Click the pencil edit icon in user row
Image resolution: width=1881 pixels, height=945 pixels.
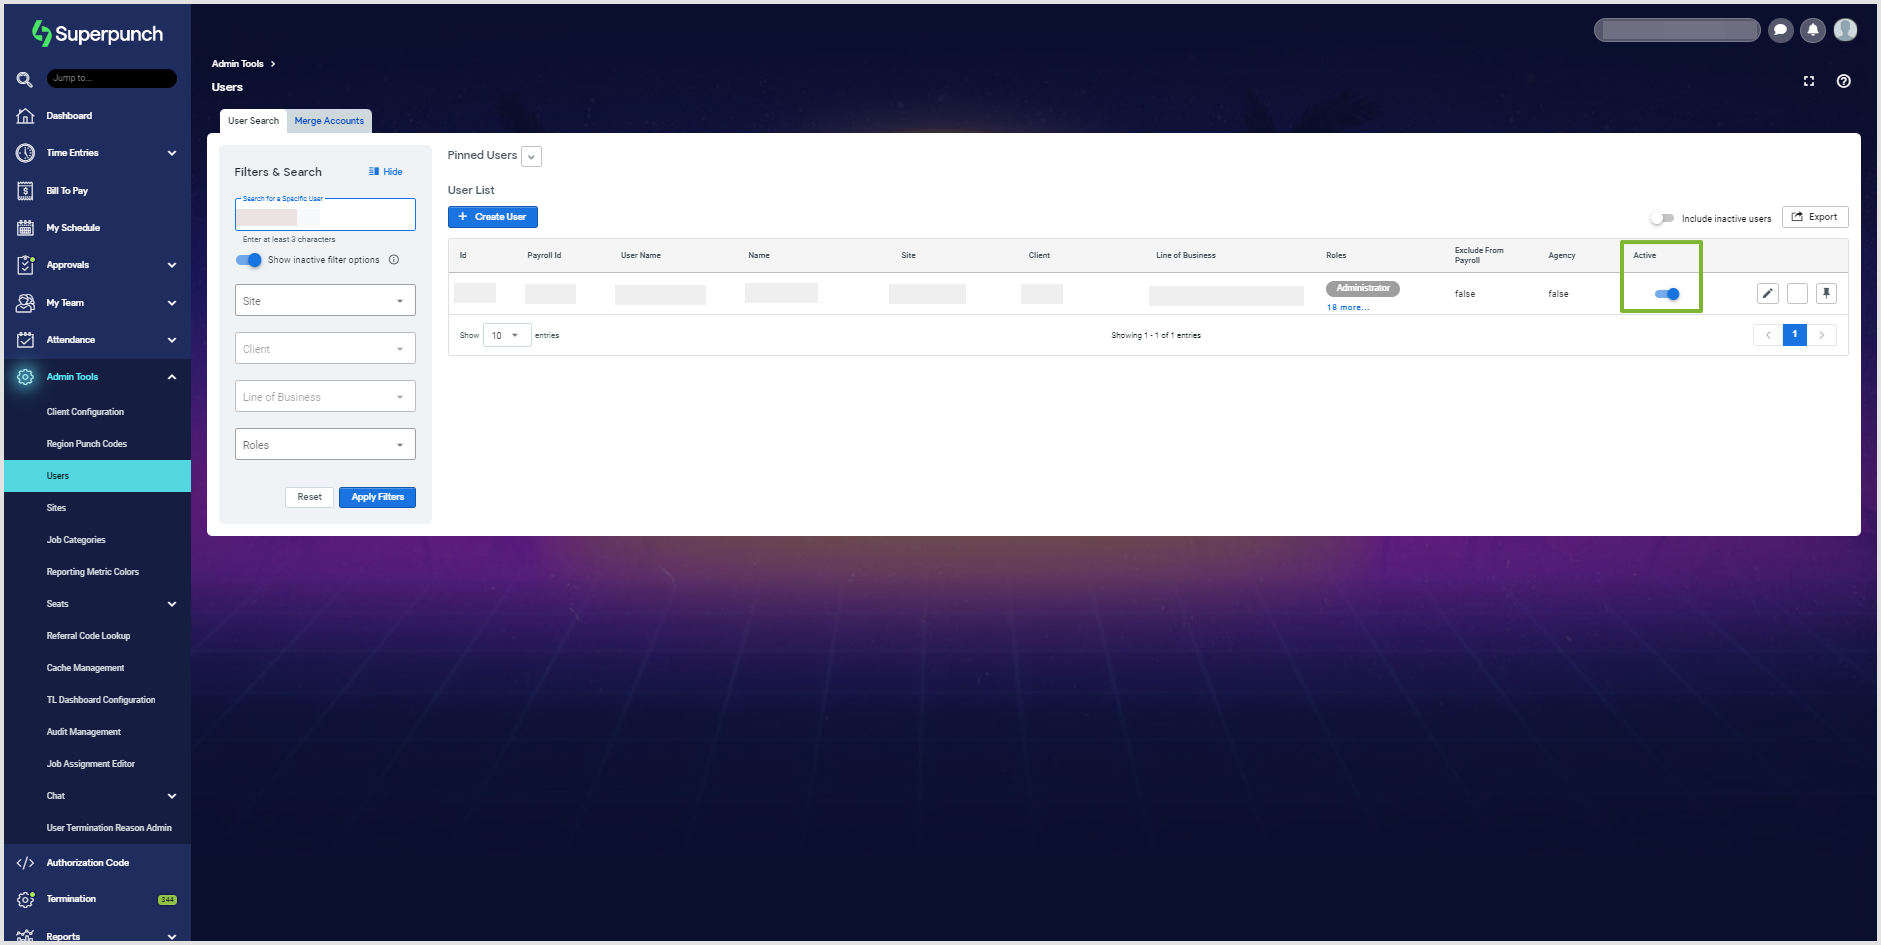(x=1767, y=293)
